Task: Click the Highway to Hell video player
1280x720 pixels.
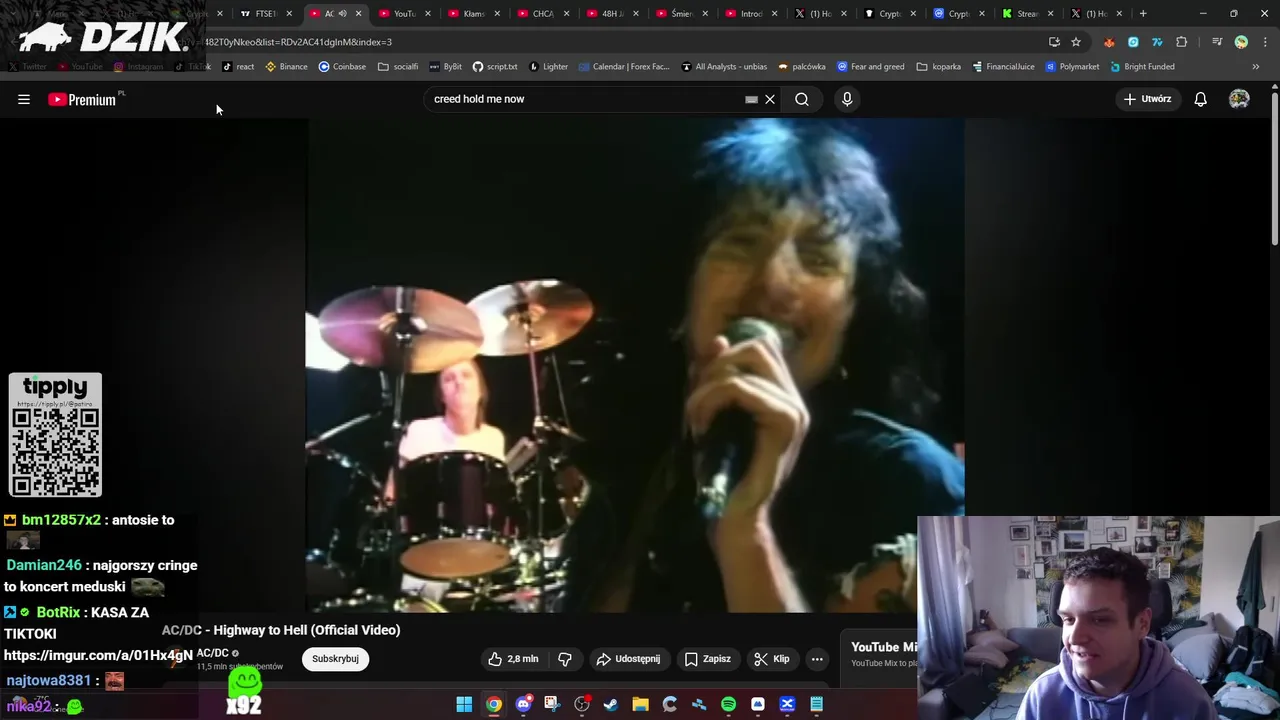Action: pyautogui.click(x=635, y=365)
